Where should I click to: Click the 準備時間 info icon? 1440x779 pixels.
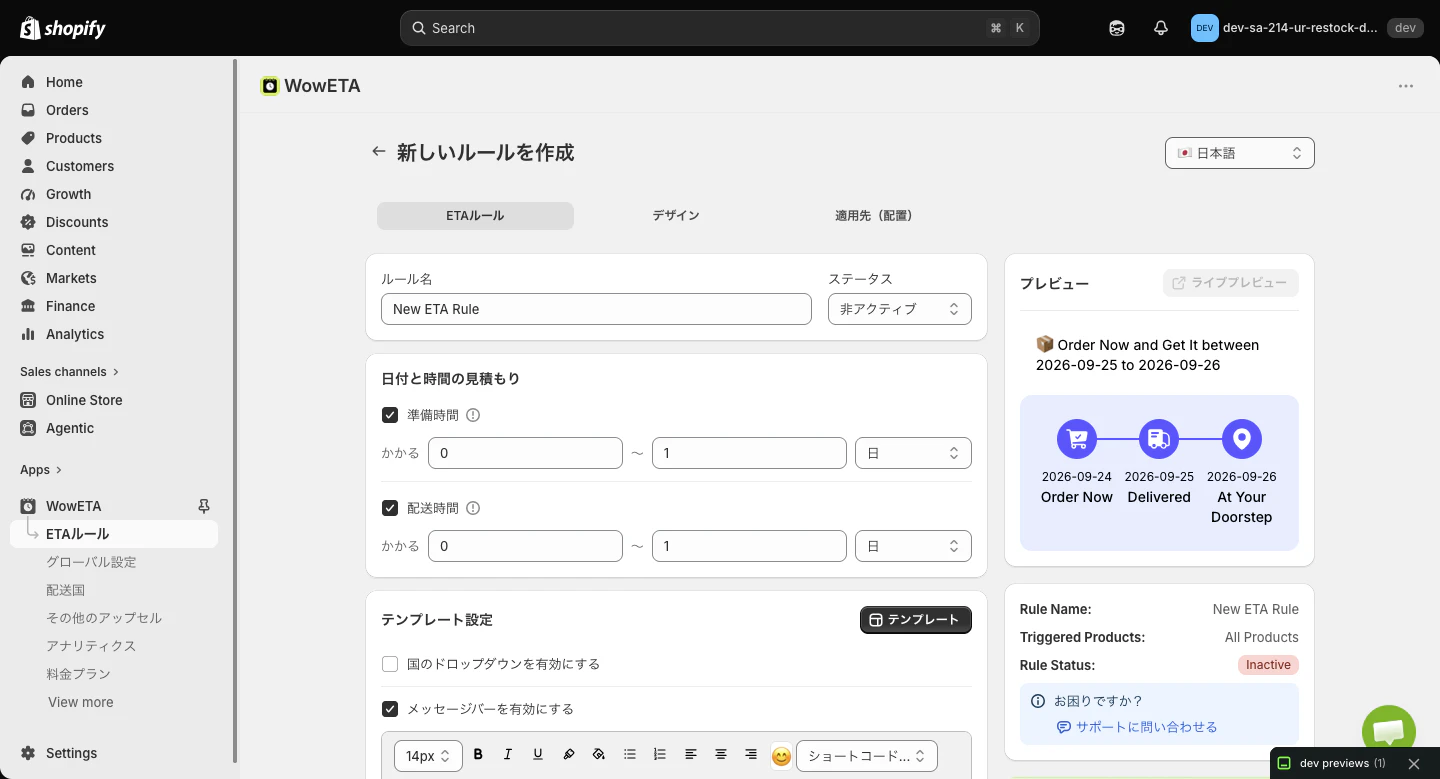(473, 415)
